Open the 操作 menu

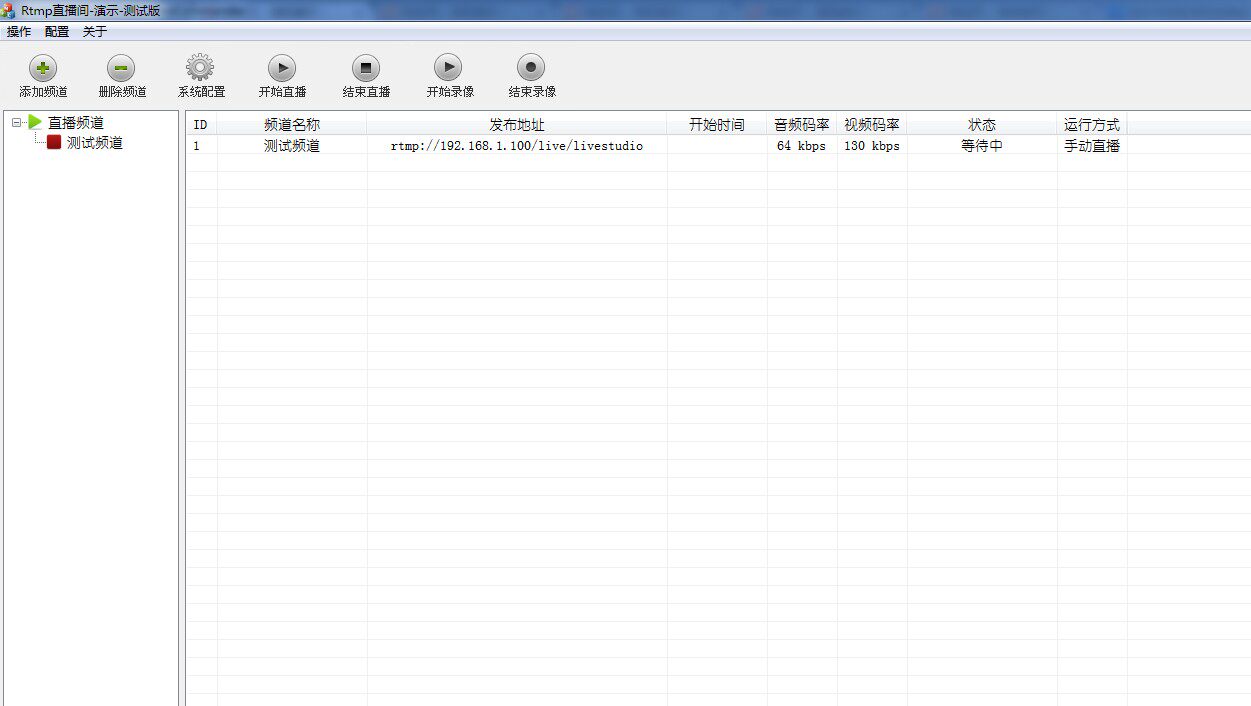point(19,32)
